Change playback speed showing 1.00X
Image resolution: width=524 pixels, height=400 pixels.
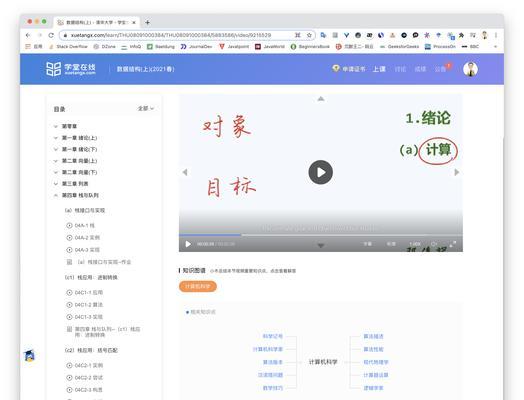(x=414, y=244)
